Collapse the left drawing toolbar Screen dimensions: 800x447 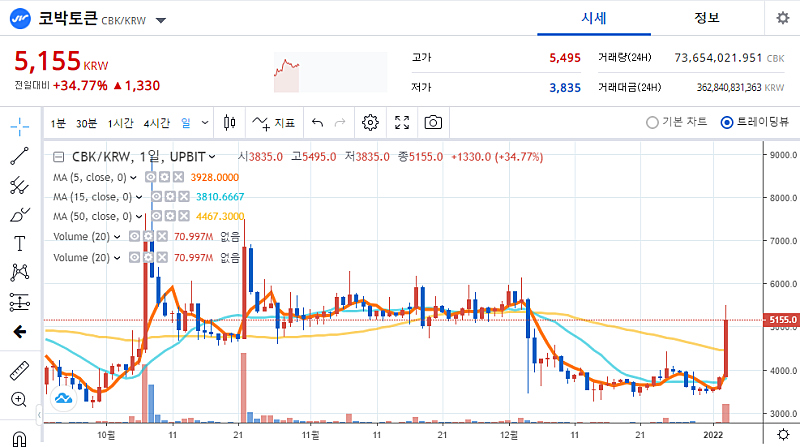coord(39,415)
